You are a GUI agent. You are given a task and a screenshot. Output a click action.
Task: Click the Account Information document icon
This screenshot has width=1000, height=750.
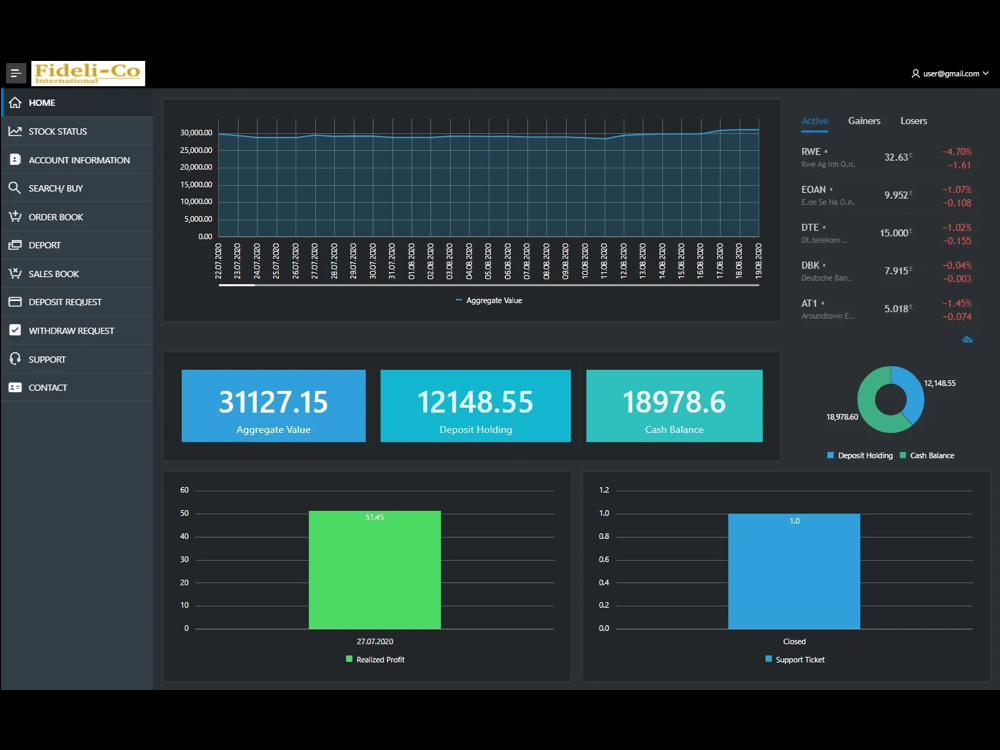pos(15,159)
